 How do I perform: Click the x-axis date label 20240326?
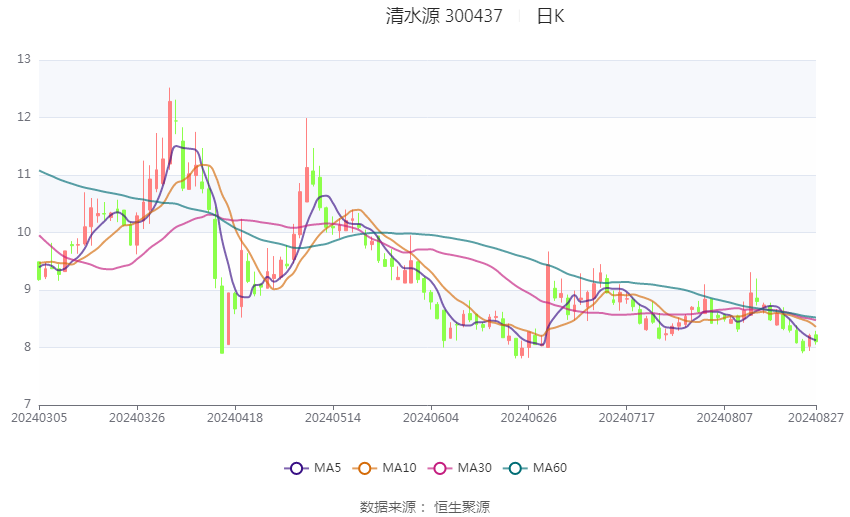pyautogui.click(x=137, y=418)
